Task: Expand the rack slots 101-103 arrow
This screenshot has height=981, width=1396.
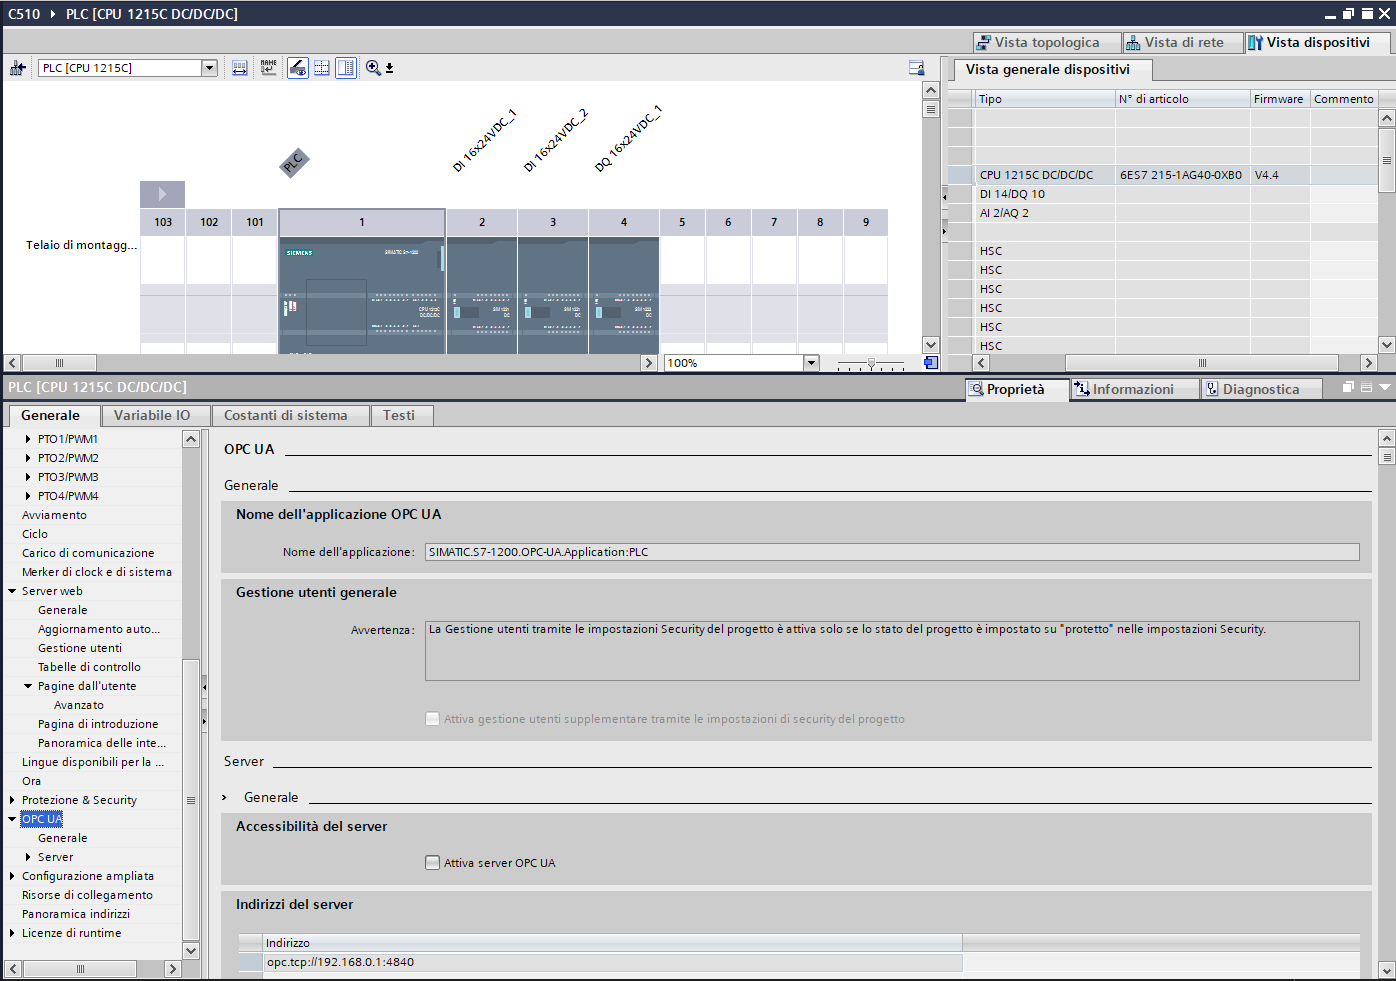Action: [x=162, y=194]
